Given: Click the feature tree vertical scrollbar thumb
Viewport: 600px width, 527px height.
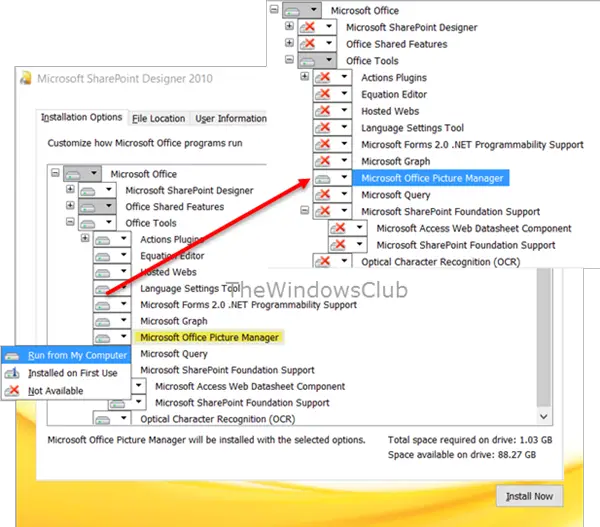Looking at the screenshot, I should click(x=544, y=338).
